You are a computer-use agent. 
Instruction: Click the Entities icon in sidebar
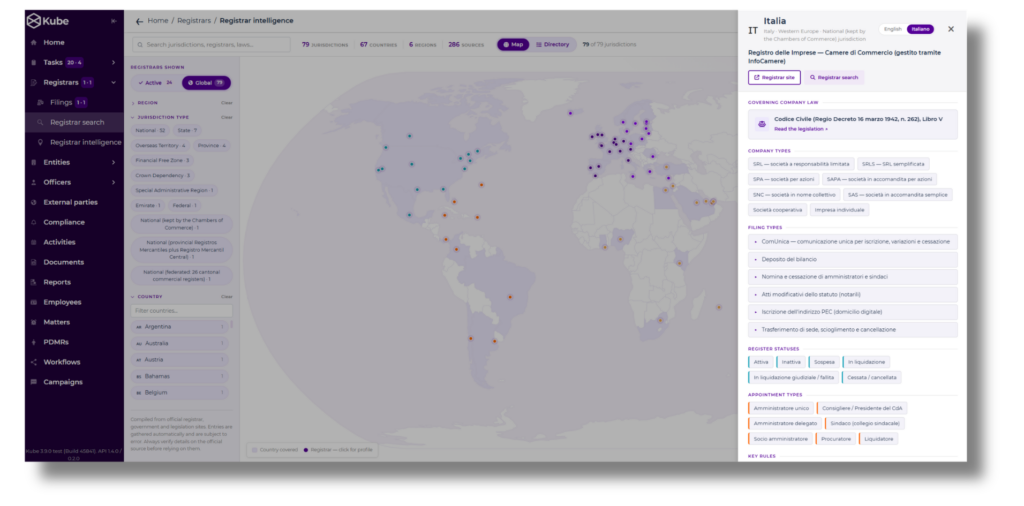pyautogui.click(x=34, y=163)
